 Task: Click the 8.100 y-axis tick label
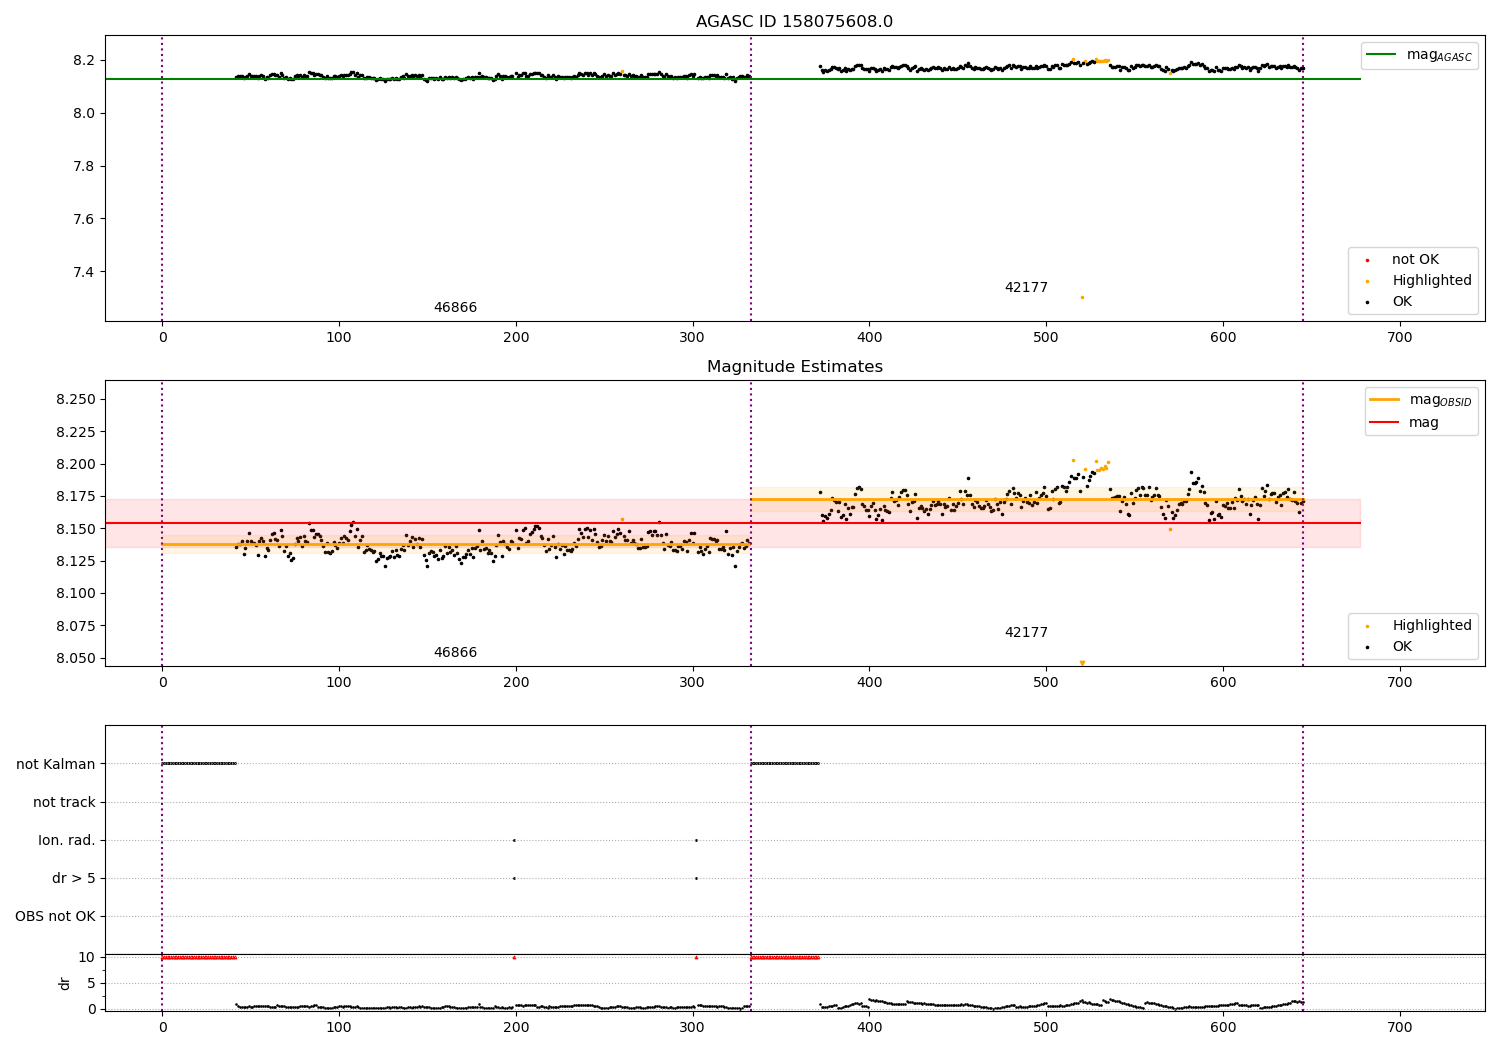(x=76, y=594)
